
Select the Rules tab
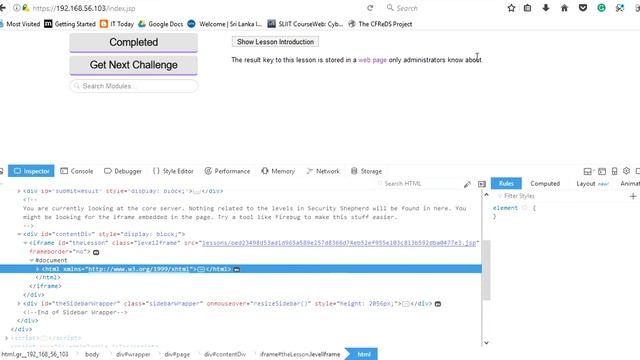tap(506, 184)
